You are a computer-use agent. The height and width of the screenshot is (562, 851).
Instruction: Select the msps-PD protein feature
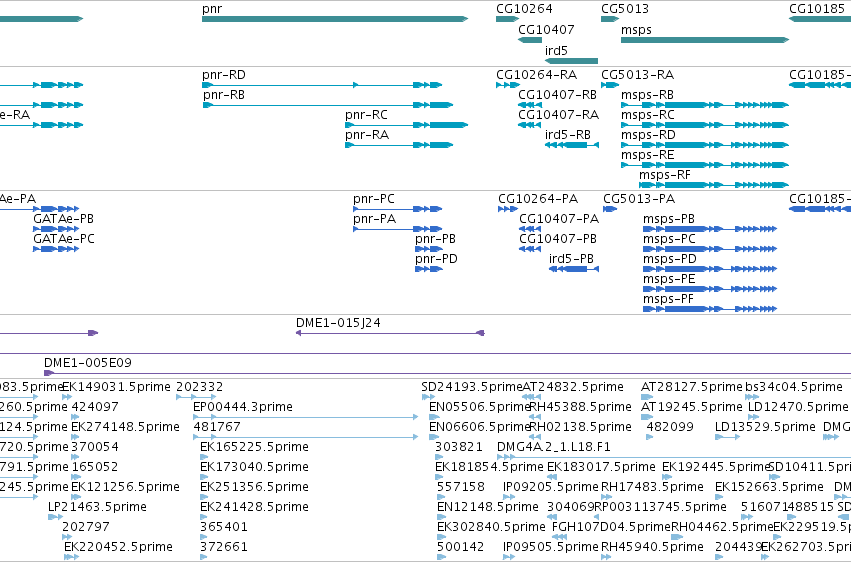click(x=710, y=269)
